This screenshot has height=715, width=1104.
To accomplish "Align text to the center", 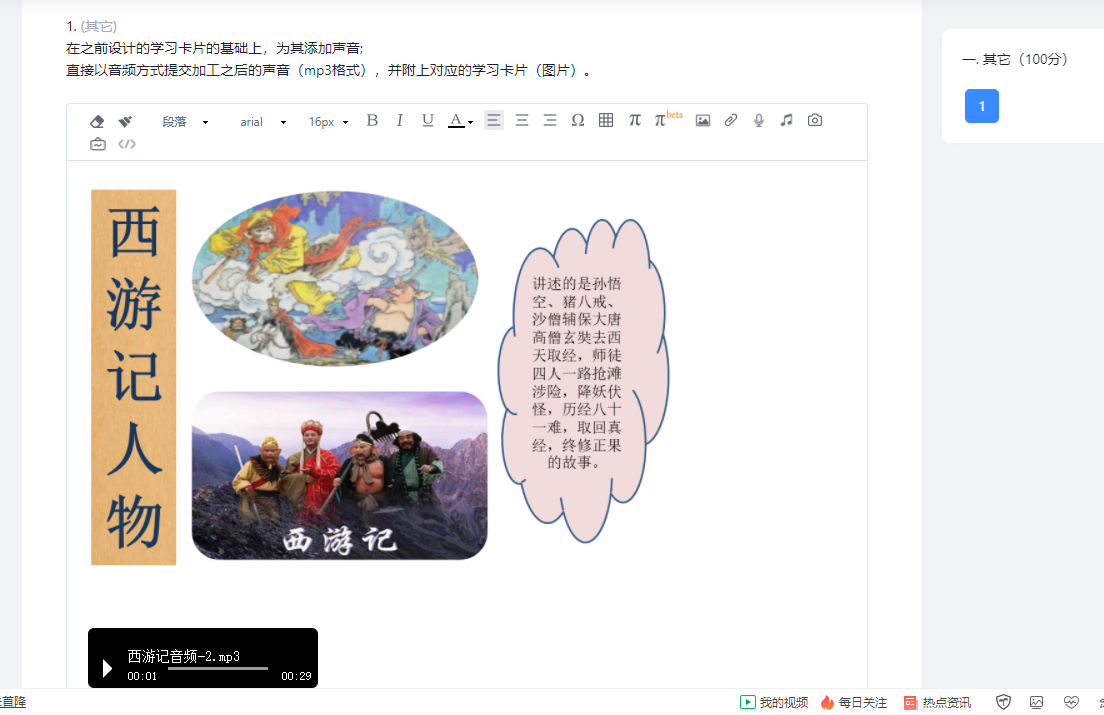I will coord(522,120).
